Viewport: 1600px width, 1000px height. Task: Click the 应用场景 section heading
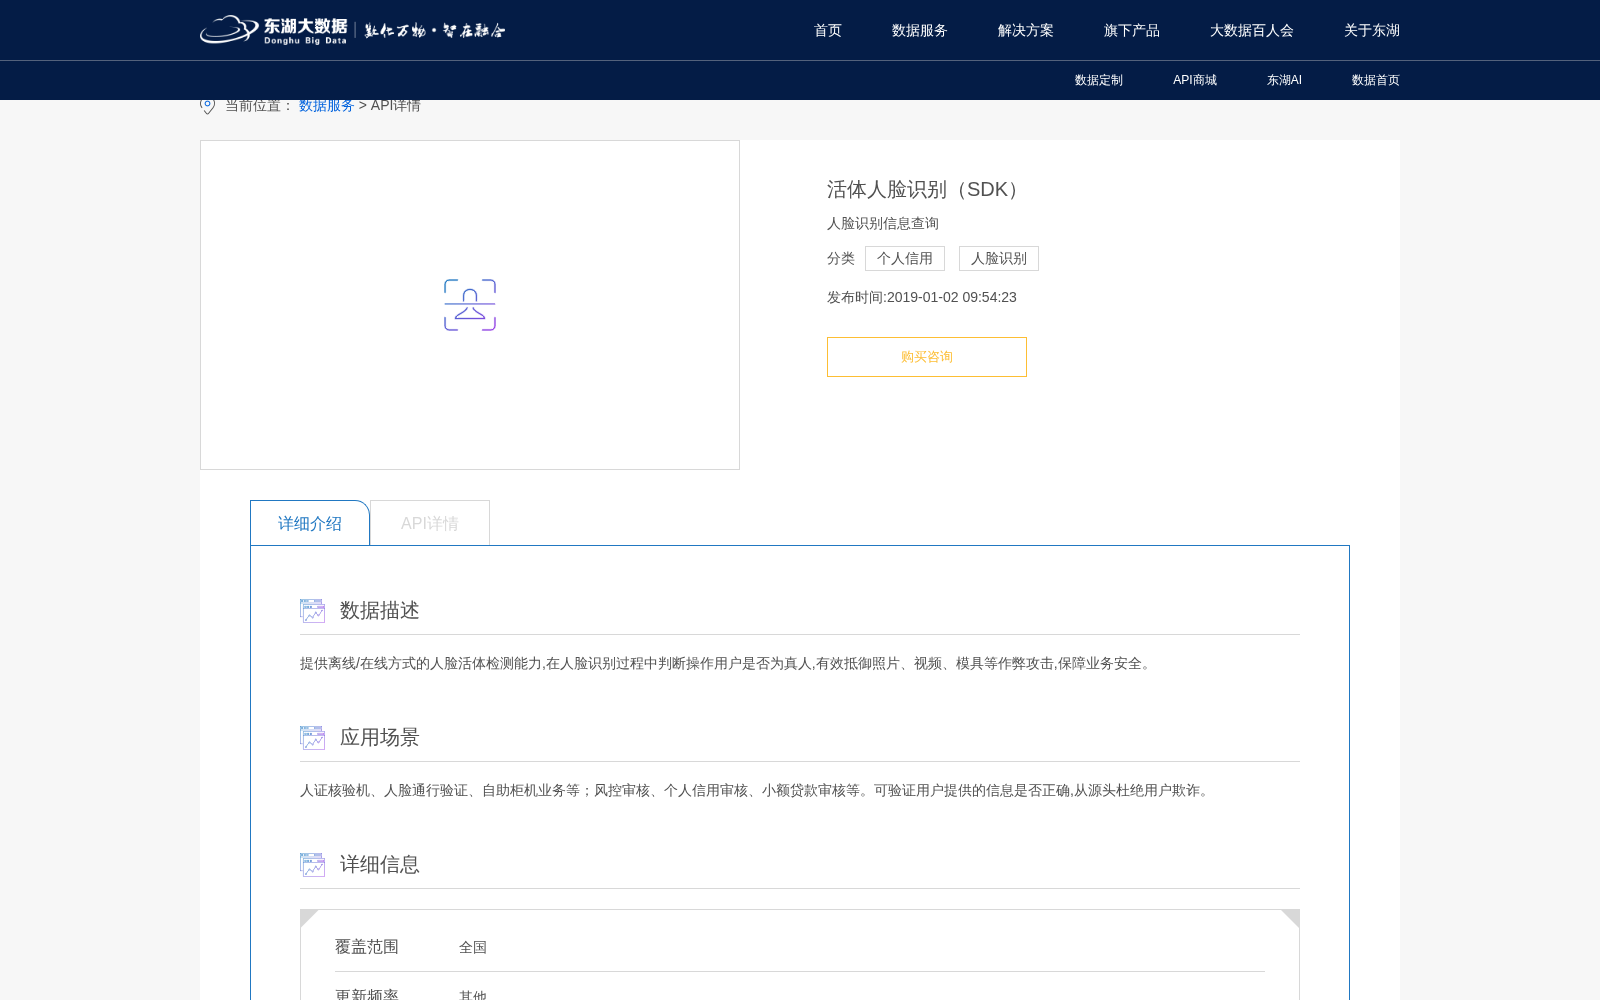380,737
